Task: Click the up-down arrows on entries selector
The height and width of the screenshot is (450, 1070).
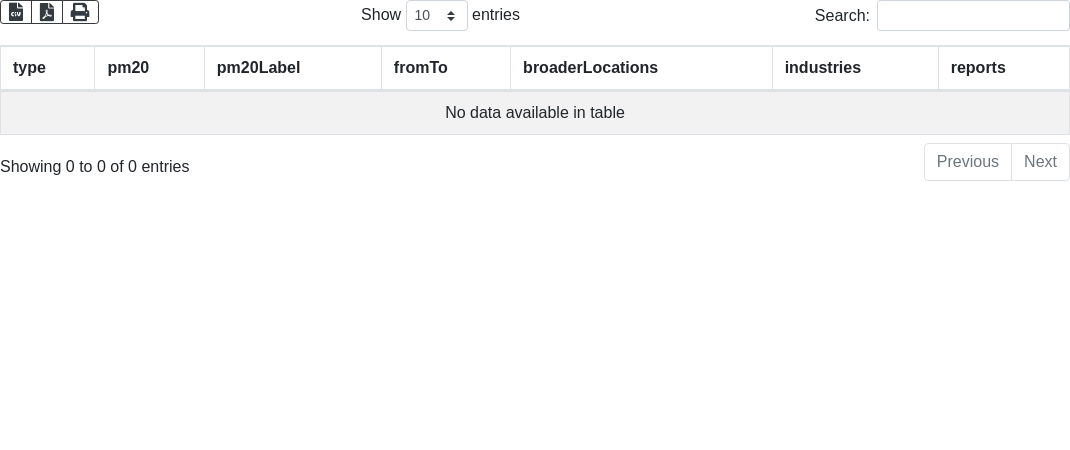Action: click(452, 16)
